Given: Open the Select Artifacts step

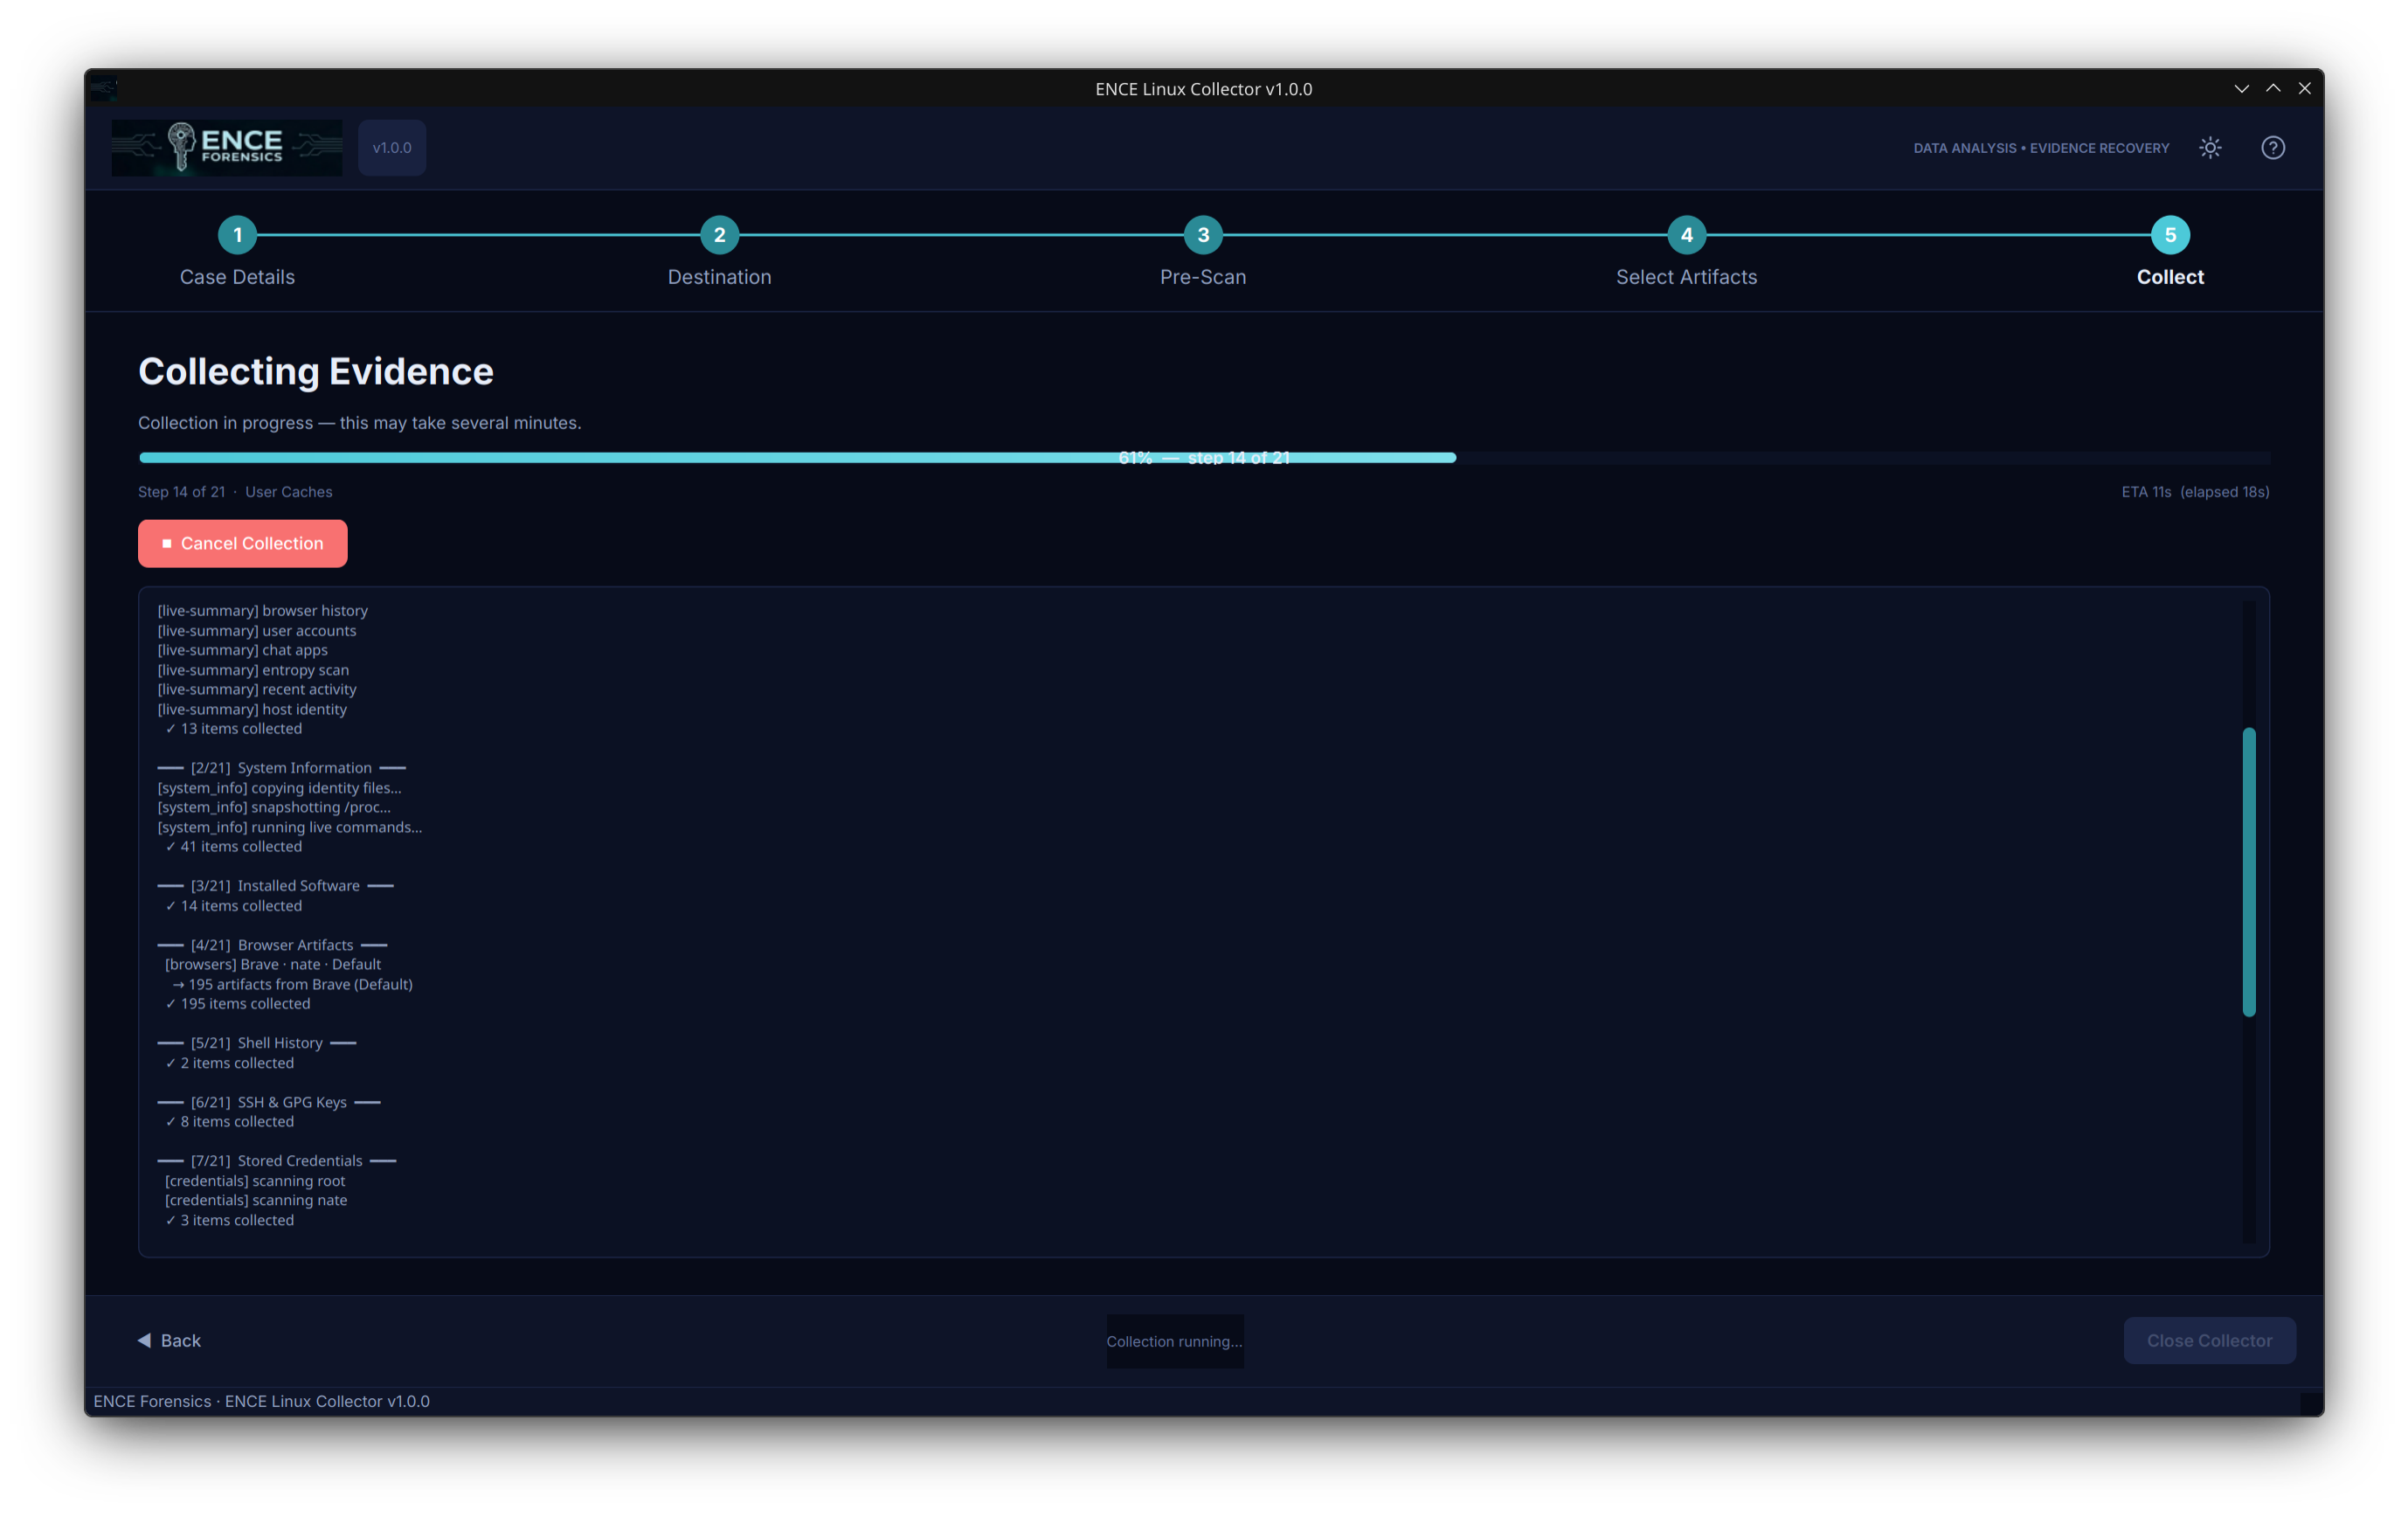Looking at the screenshot, I should 1687,277.
